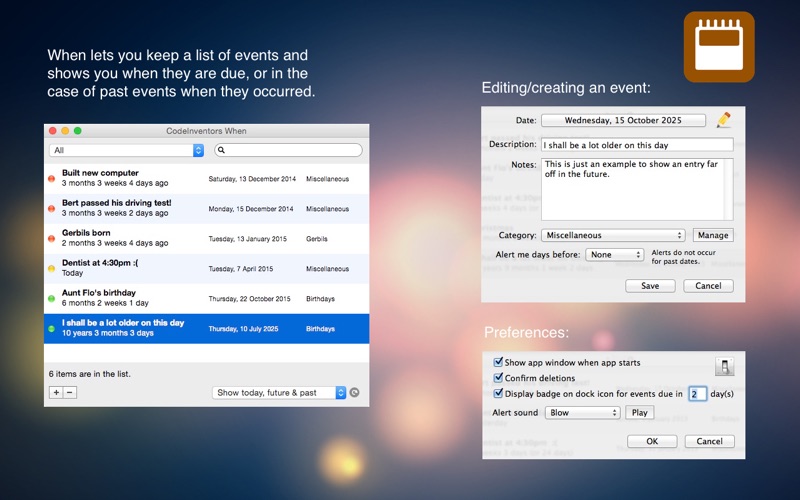Open Alert me days before dropdown
This screenshot has width=800, height=500.
coord(615,255)
